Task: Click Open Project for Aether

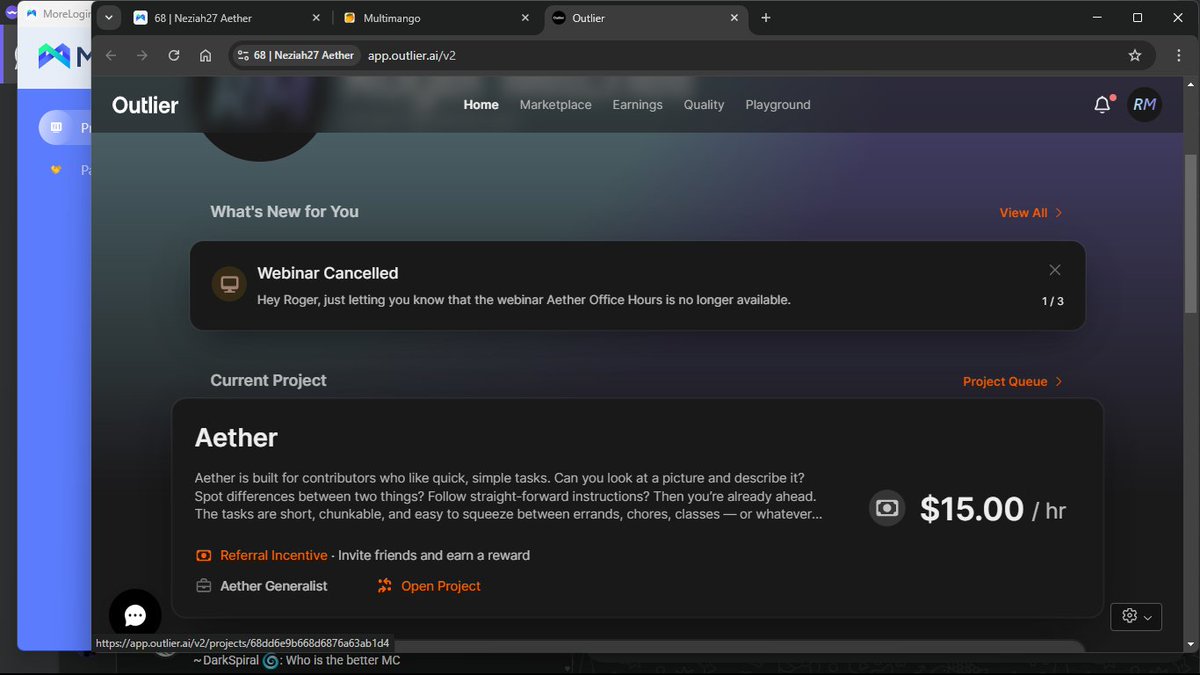Action: [441, 586]
